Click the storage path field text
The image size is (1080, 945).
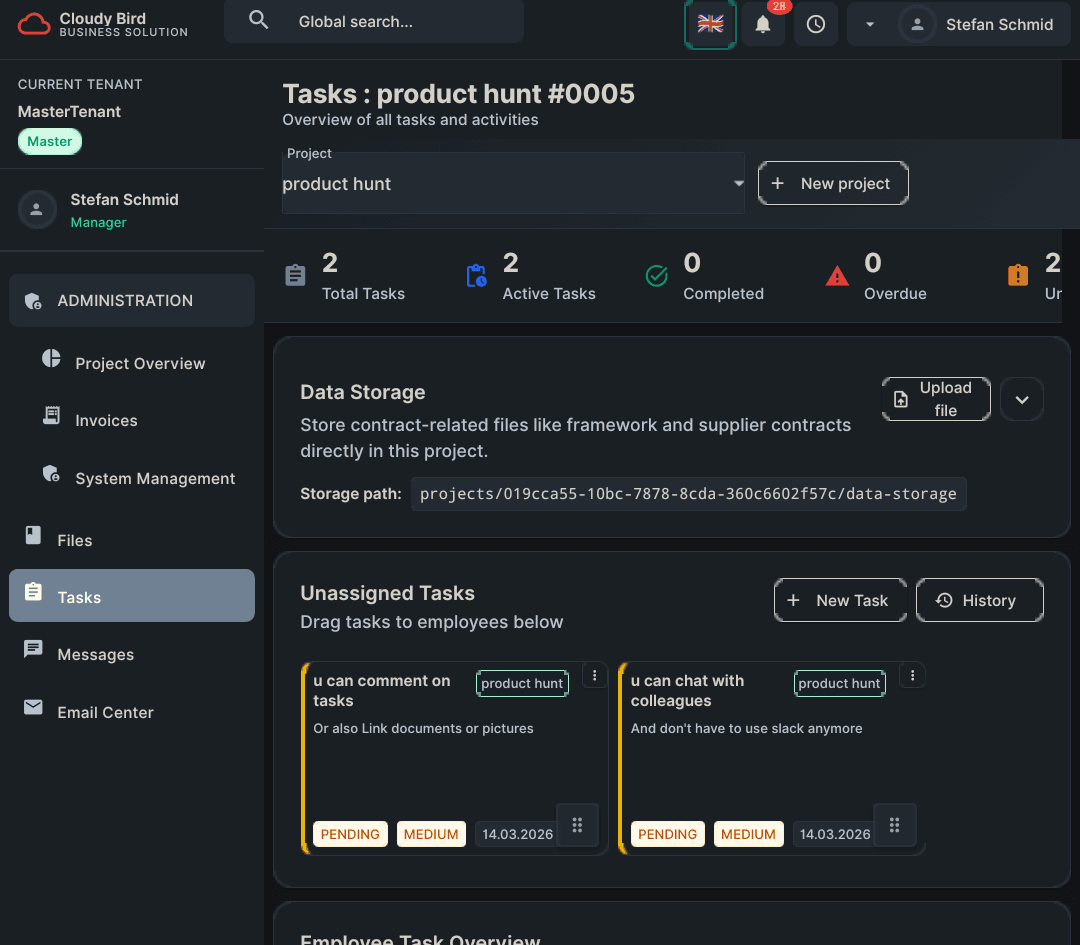click(688, 493)
